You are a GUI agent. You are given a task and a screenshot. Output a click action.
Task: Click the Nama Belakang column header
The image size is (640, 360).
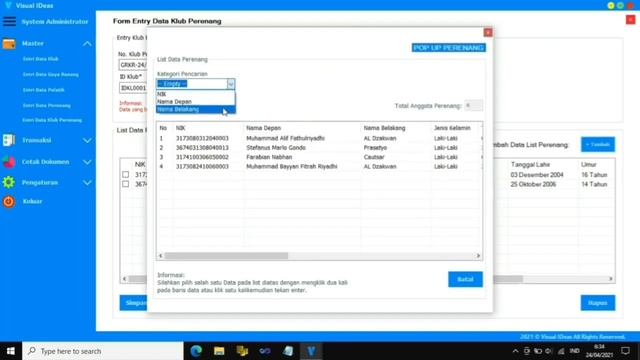384,128
